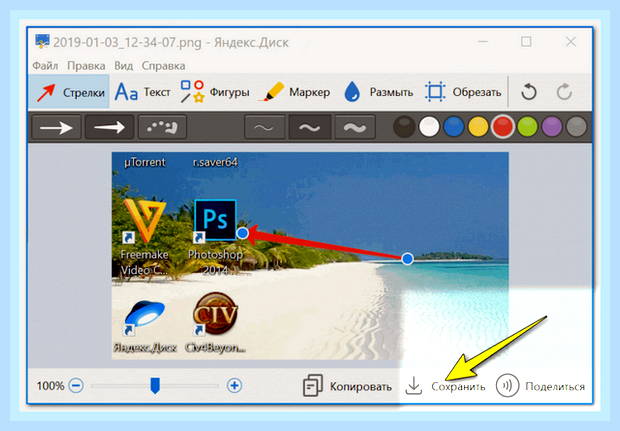This screenshot has width=620, height=431.
Task: Choose the gray color swatch
Action: click(577, 127)
